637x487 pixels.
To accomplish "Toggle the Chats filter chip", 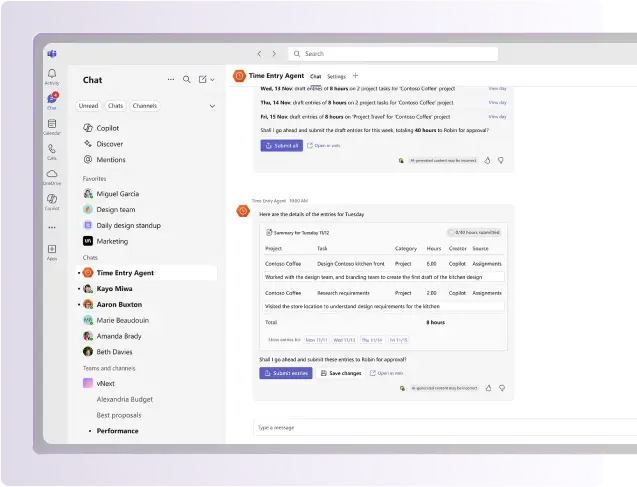I will (116, 105).
